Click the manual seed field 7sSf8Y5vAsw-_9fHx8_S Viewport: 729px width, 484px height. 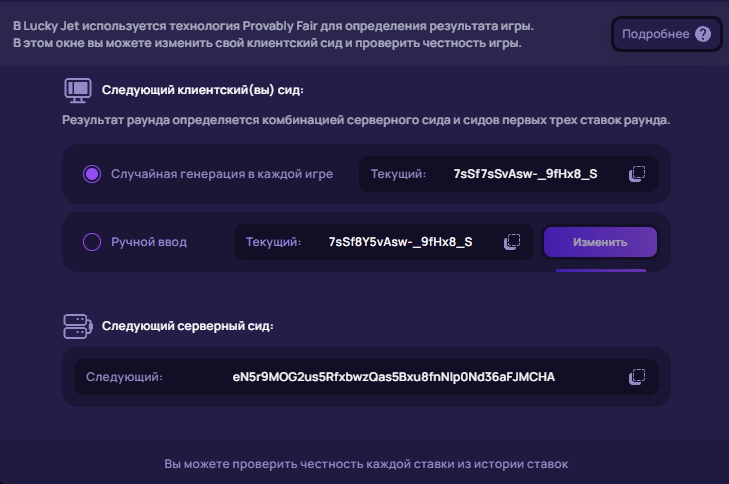click(400, 242)
